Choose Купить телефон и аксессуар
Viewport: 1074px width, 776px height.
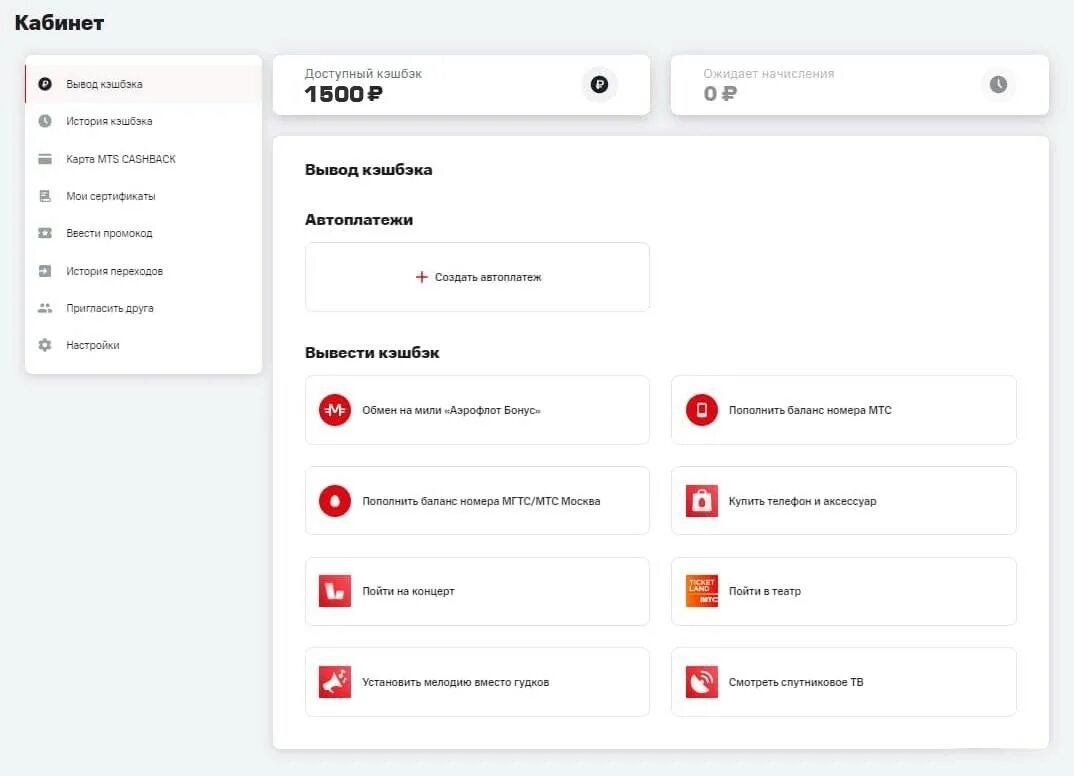(x=844, y=501)
